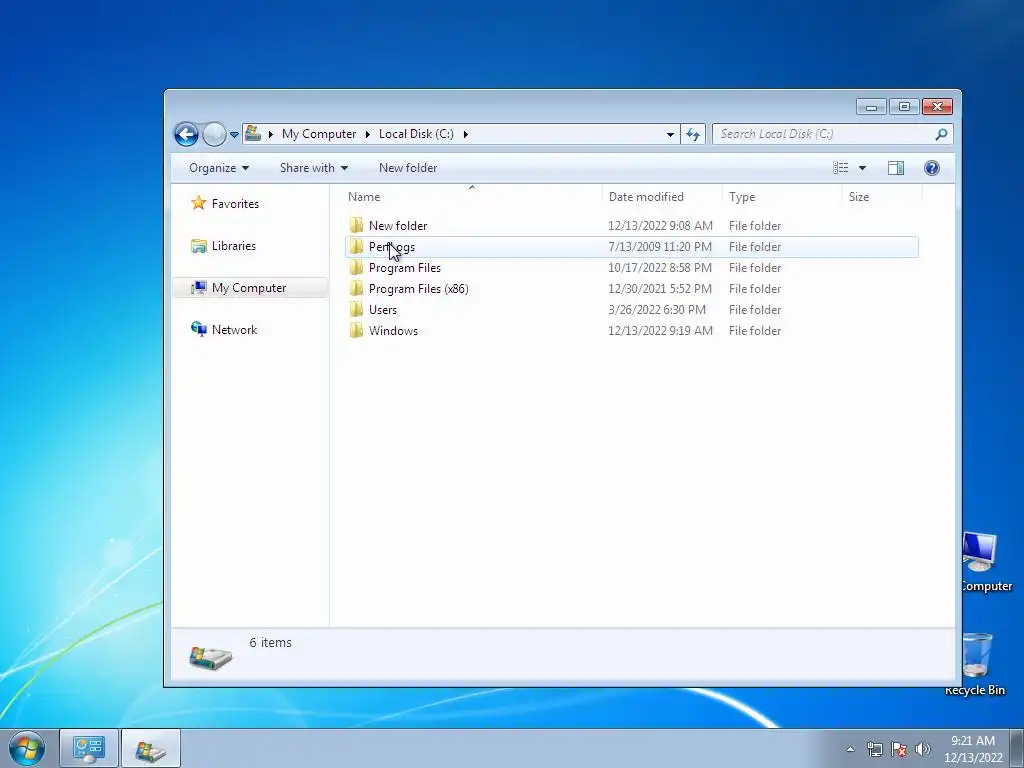Change your view icon button
The height and width of the screenshot is (768, 1024).
click(x=840, y=168)
